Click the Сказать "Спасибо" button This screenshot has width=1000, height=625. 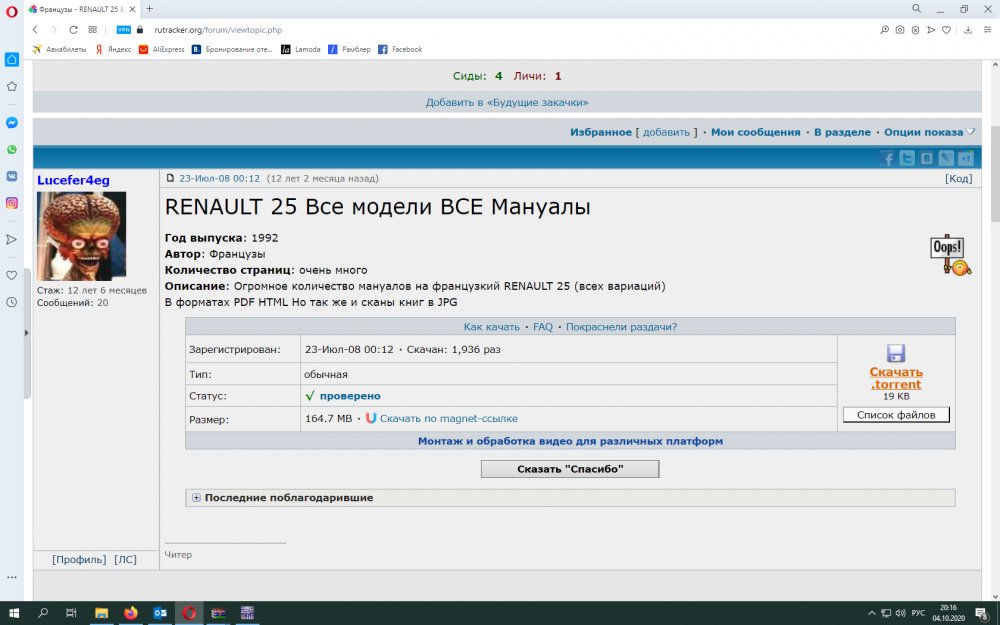pyautogui.click(x=570, y=469)
